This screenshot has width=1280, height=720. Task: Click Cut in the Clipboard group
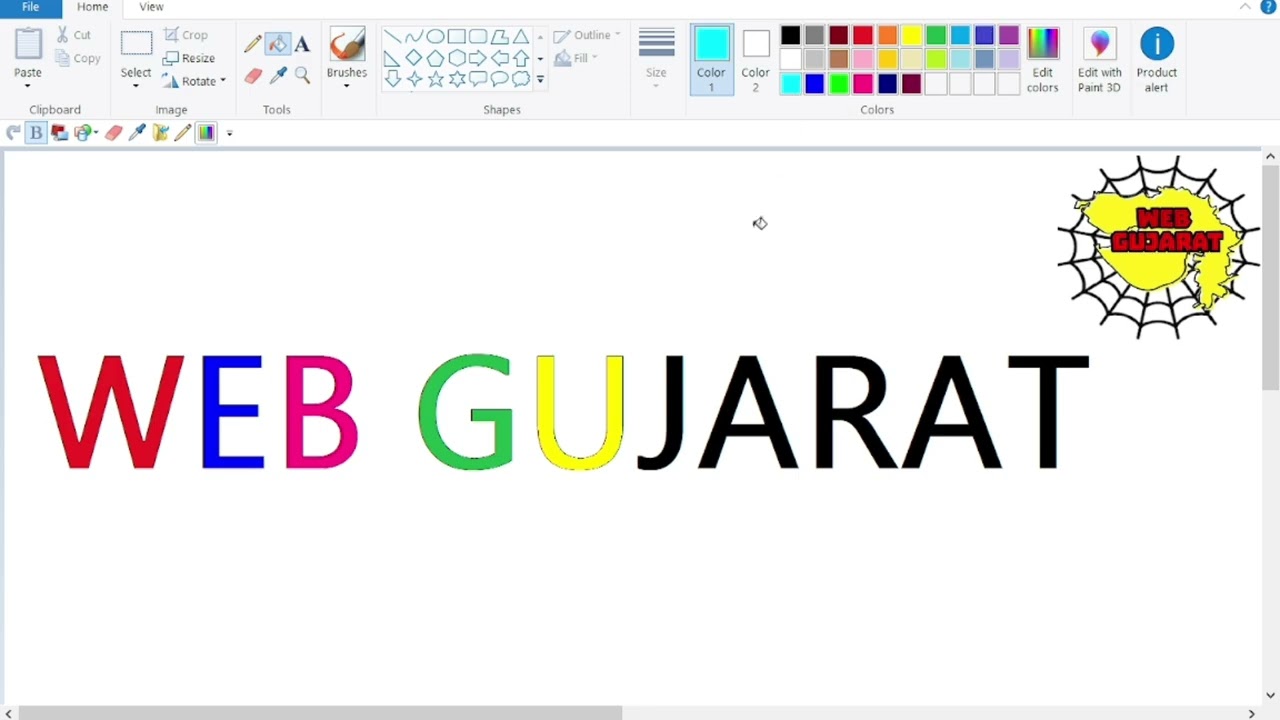73,35
